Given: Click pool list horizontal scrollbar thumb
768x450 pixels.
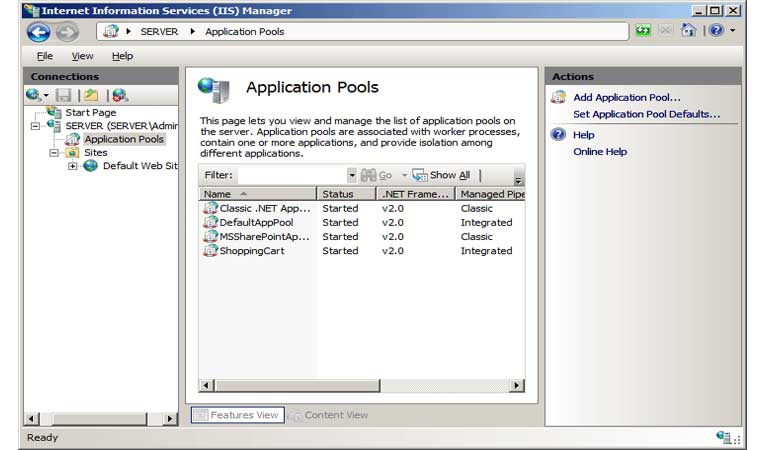Looking at the screenshot, I should pyautogui.click(x=297, y=385).
